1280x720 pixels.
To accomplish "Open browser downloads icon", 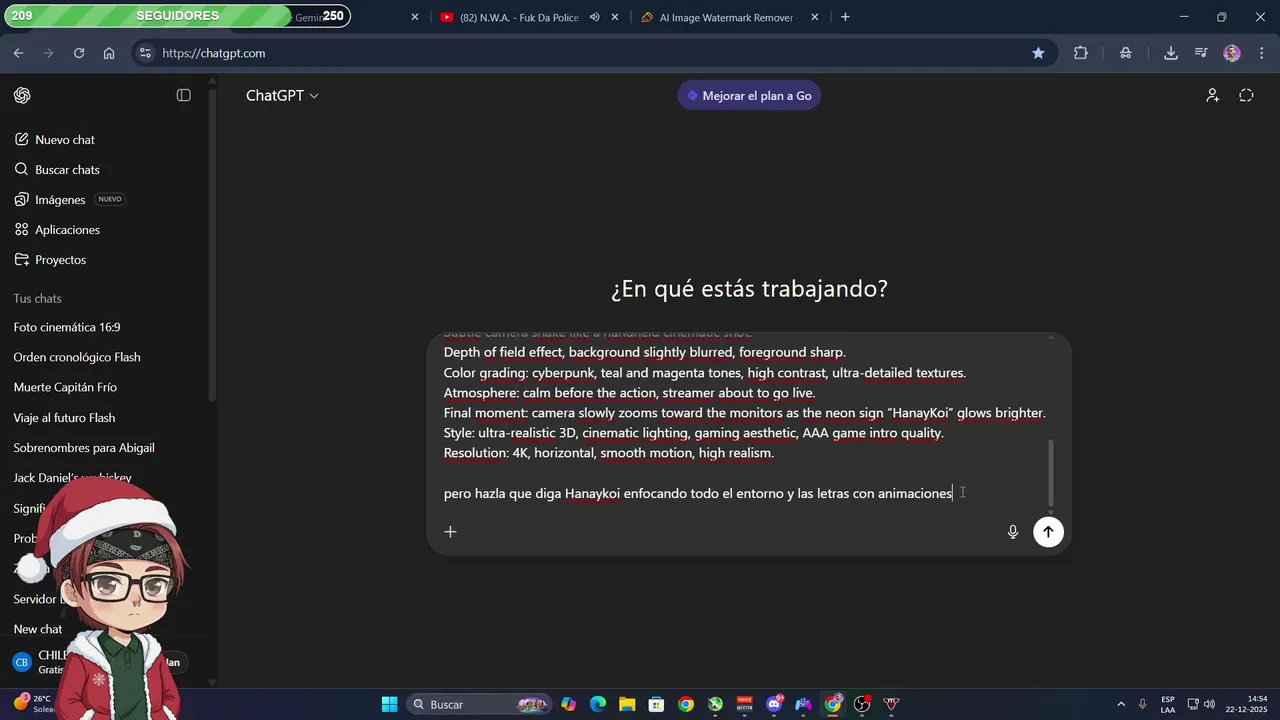I will (x=1171, y=53).
